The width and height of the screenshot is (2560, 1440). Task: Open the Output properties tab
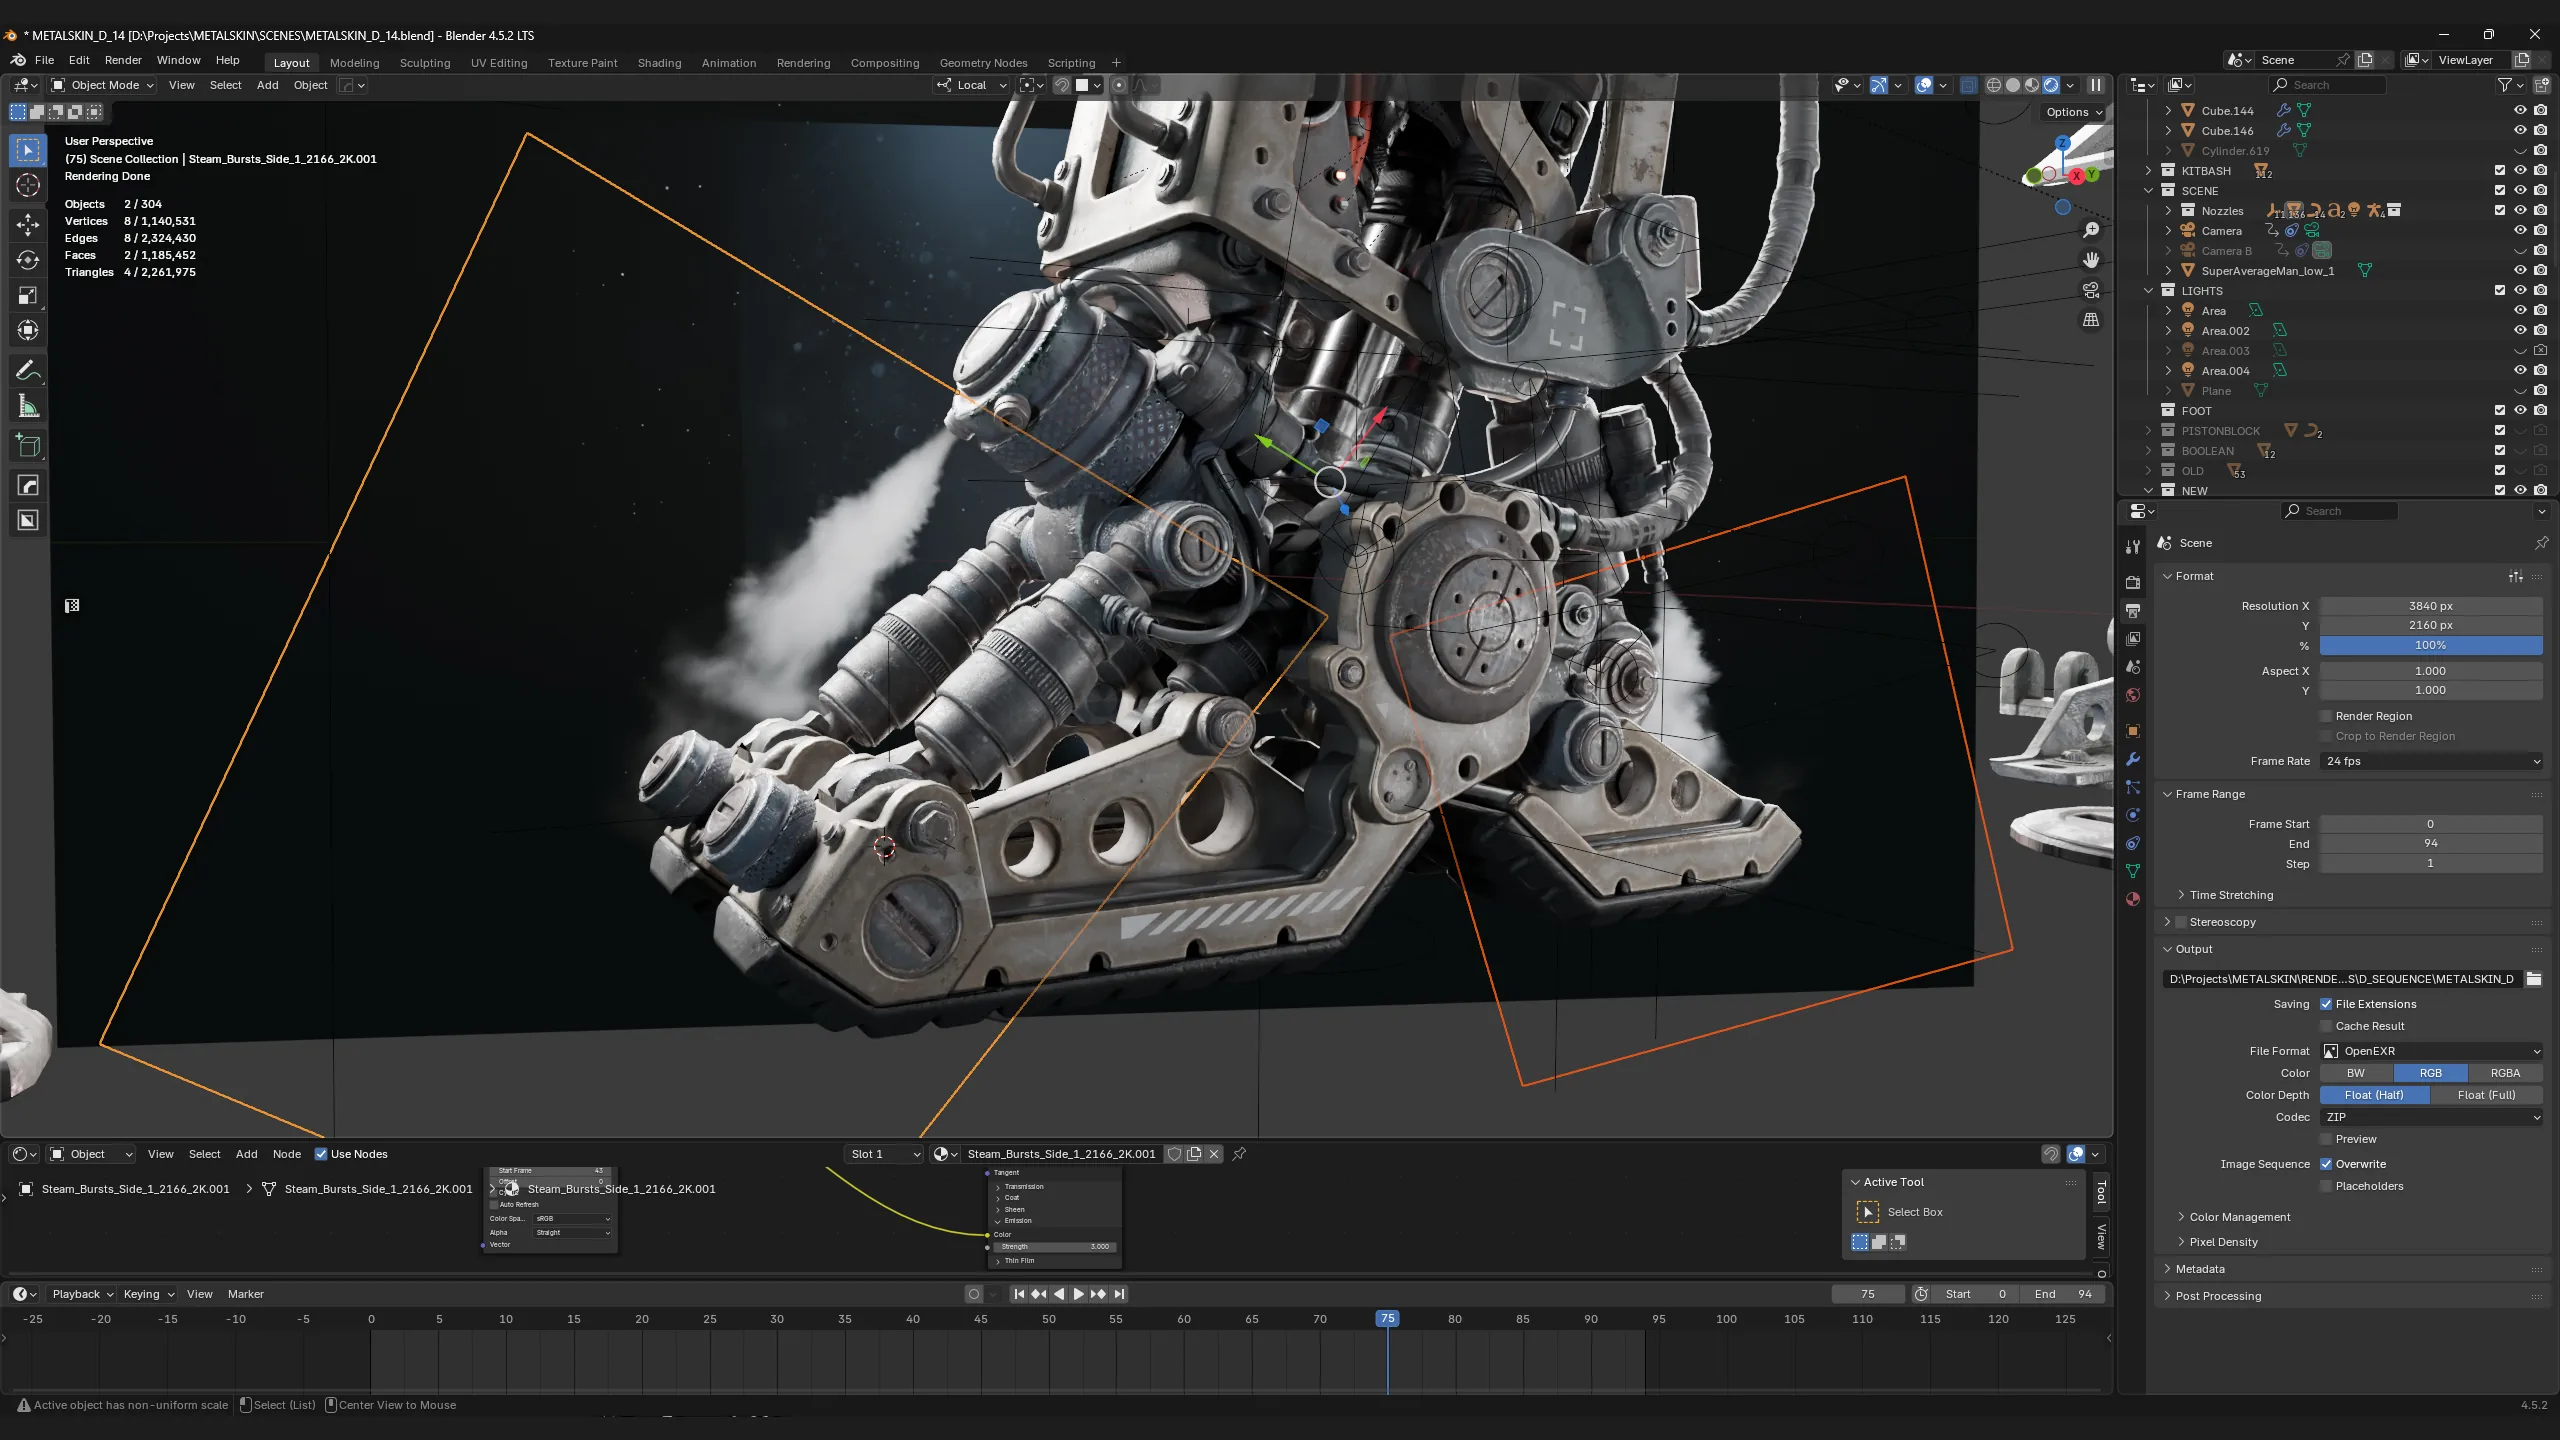(x=2133, y=610)
